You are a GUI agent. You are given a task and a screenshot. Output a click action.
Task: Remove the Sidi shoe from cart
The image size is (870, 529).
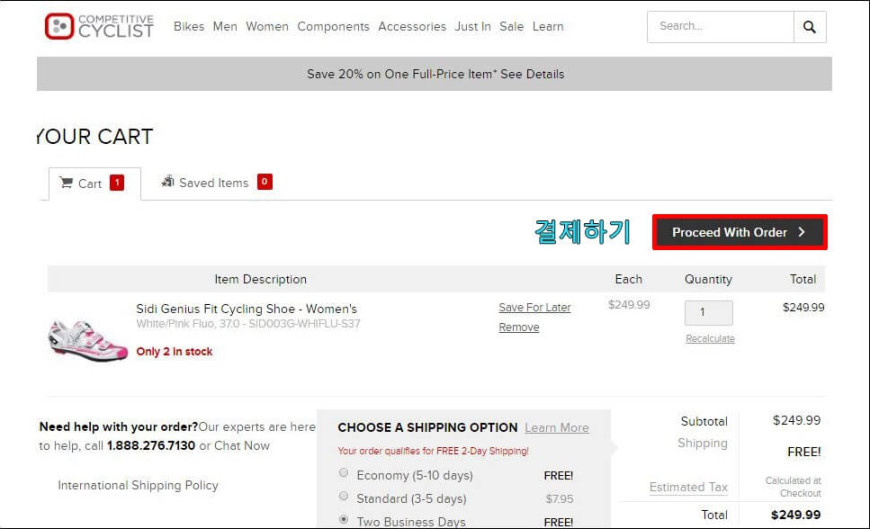tap(519, 327)
